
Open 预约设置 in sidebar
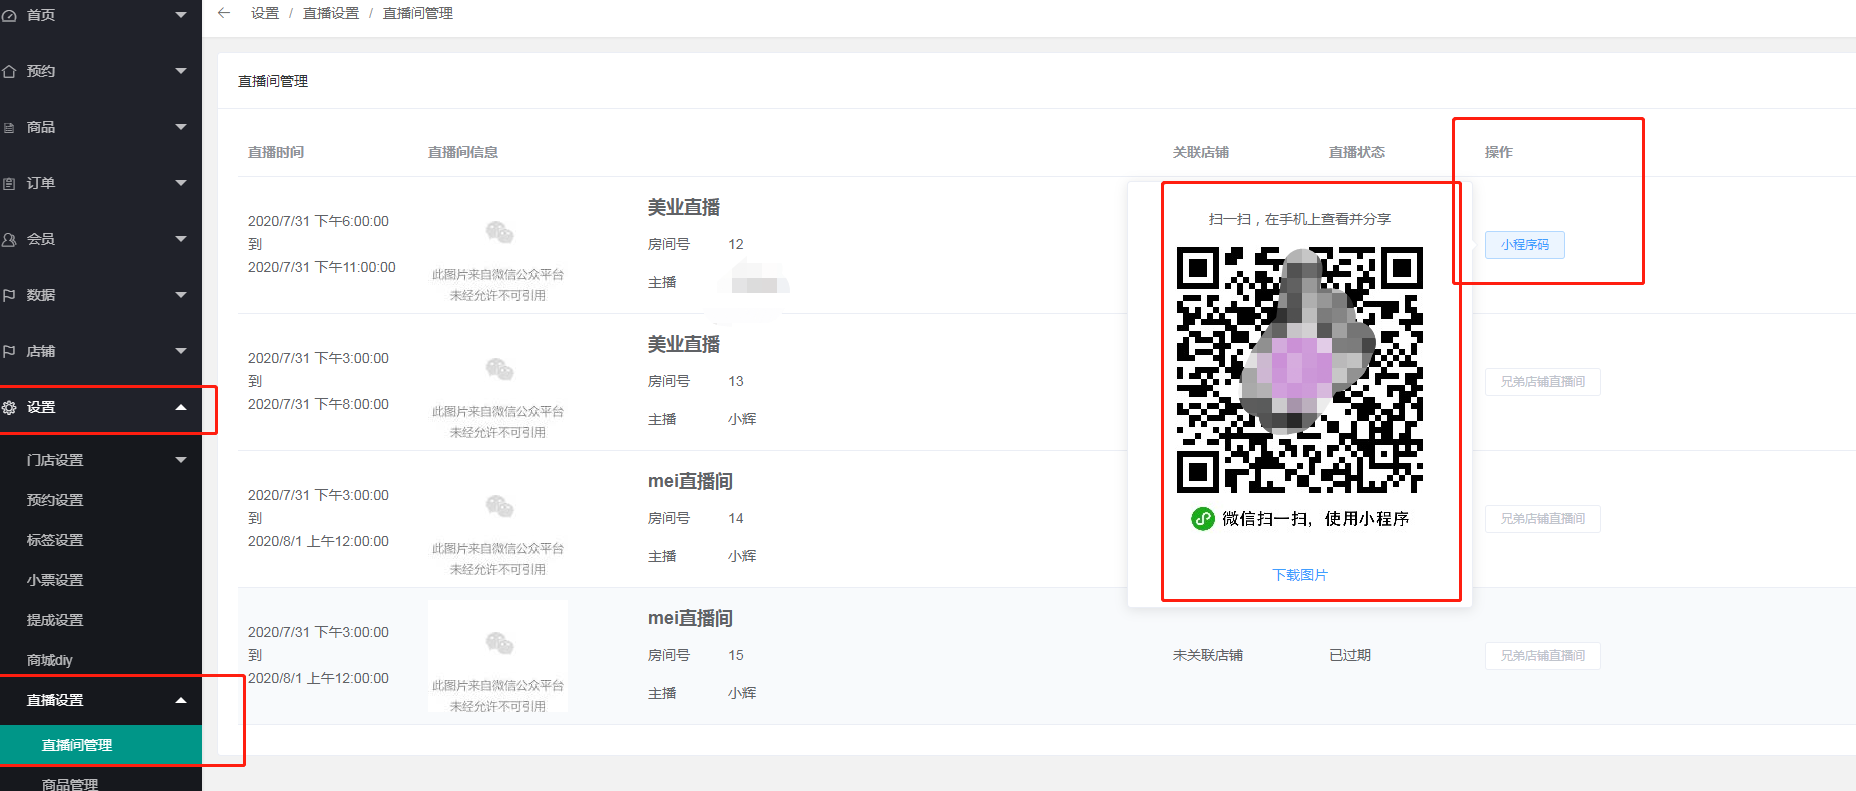pyautogui.click(x=55, y=500)
